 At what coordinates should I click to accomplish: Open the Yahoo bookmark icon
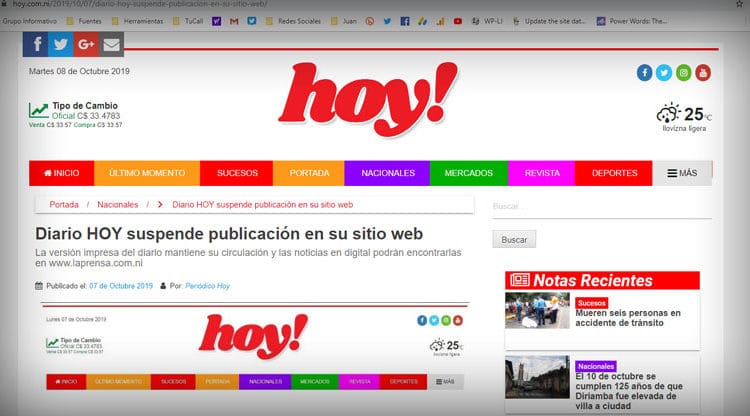tap(216, 21)
